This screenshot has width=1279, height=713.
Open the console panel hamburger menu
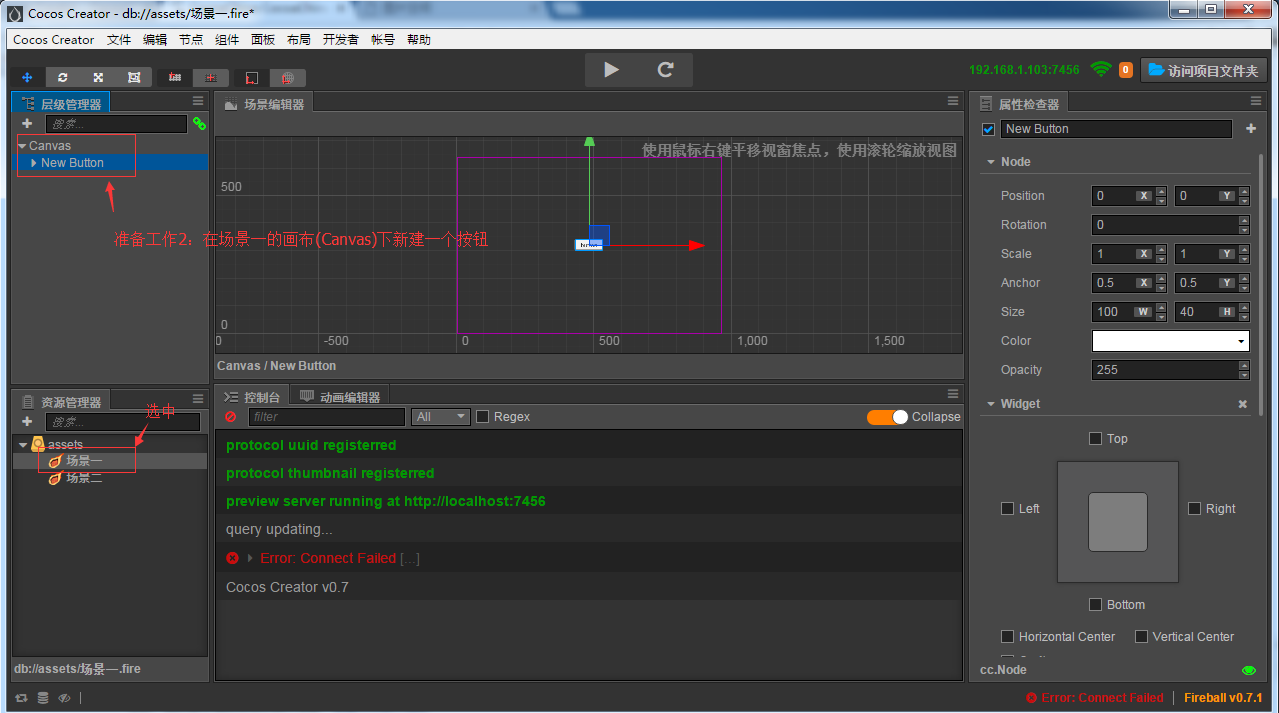pyautogui.click(x=953, y=394)
